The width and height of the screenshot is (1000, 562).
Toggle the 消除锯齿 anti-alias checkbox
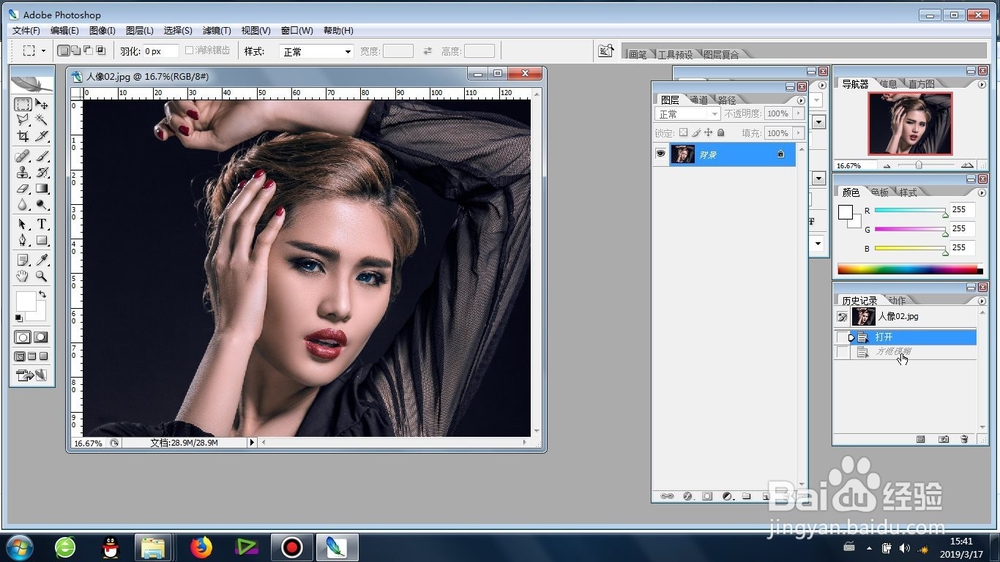(x=189, y=50)
